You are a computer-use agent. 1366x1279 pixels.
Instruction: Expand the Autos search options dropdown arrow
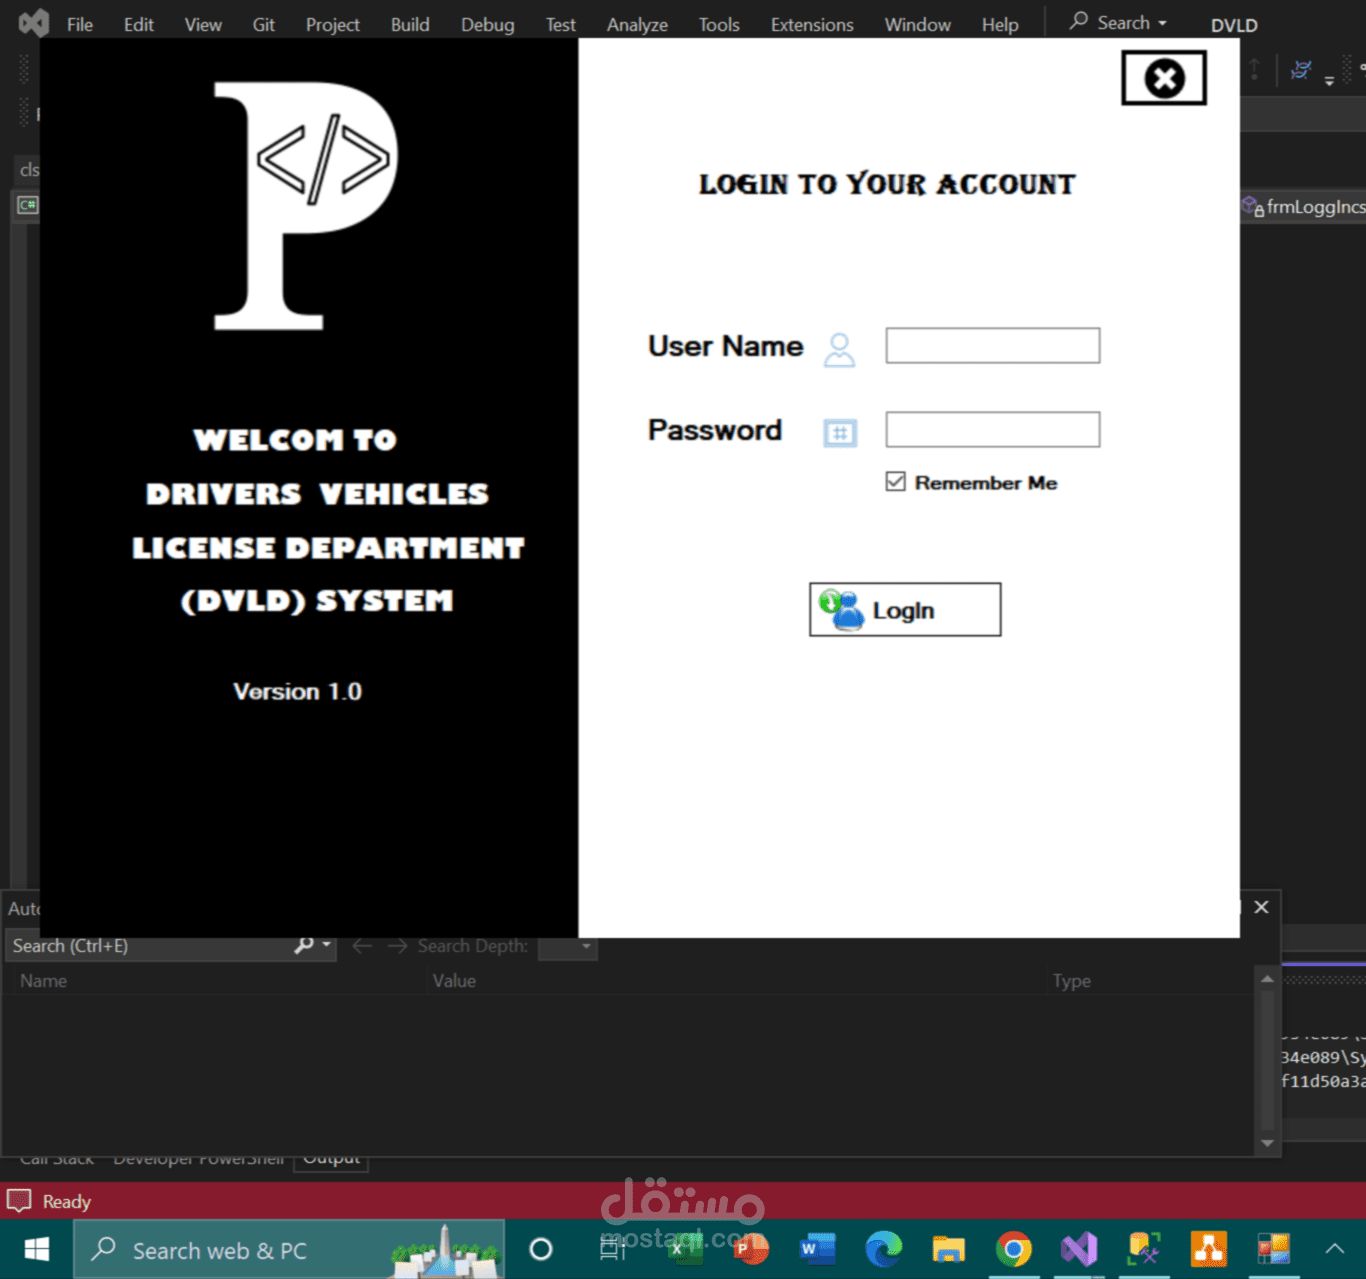326,945
